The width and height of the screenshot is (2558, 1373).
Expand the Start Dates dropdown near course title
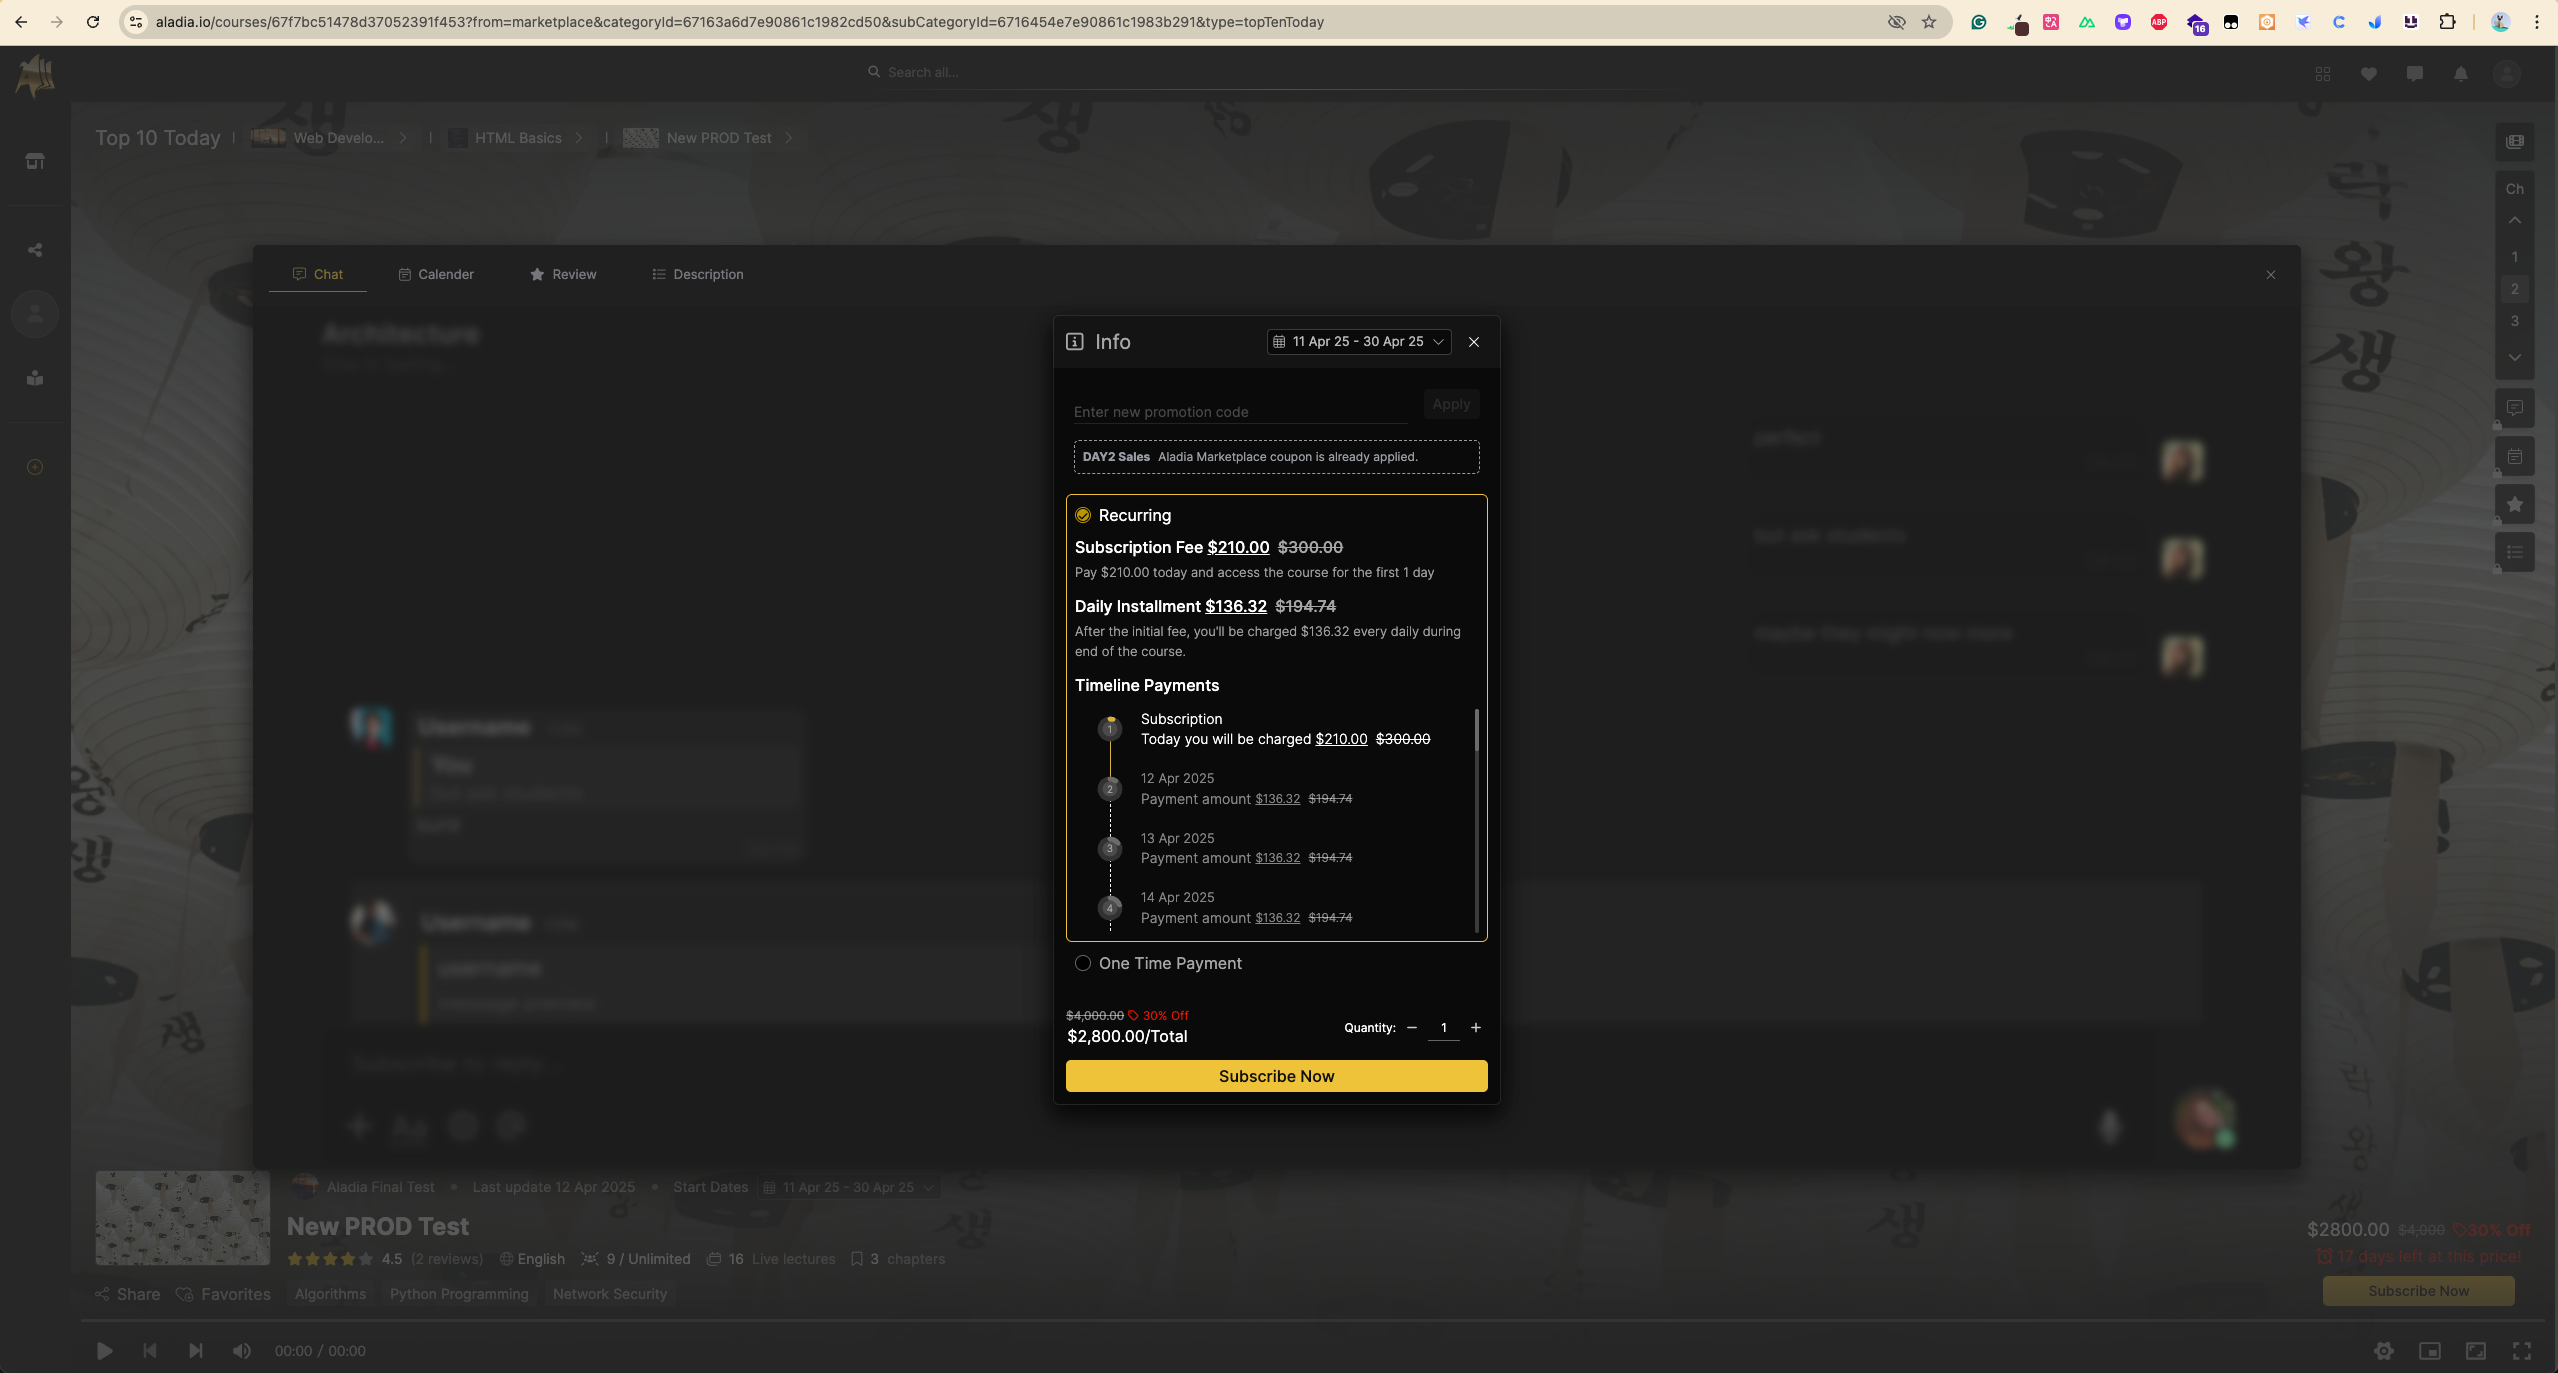click(x=848, y=1187)
